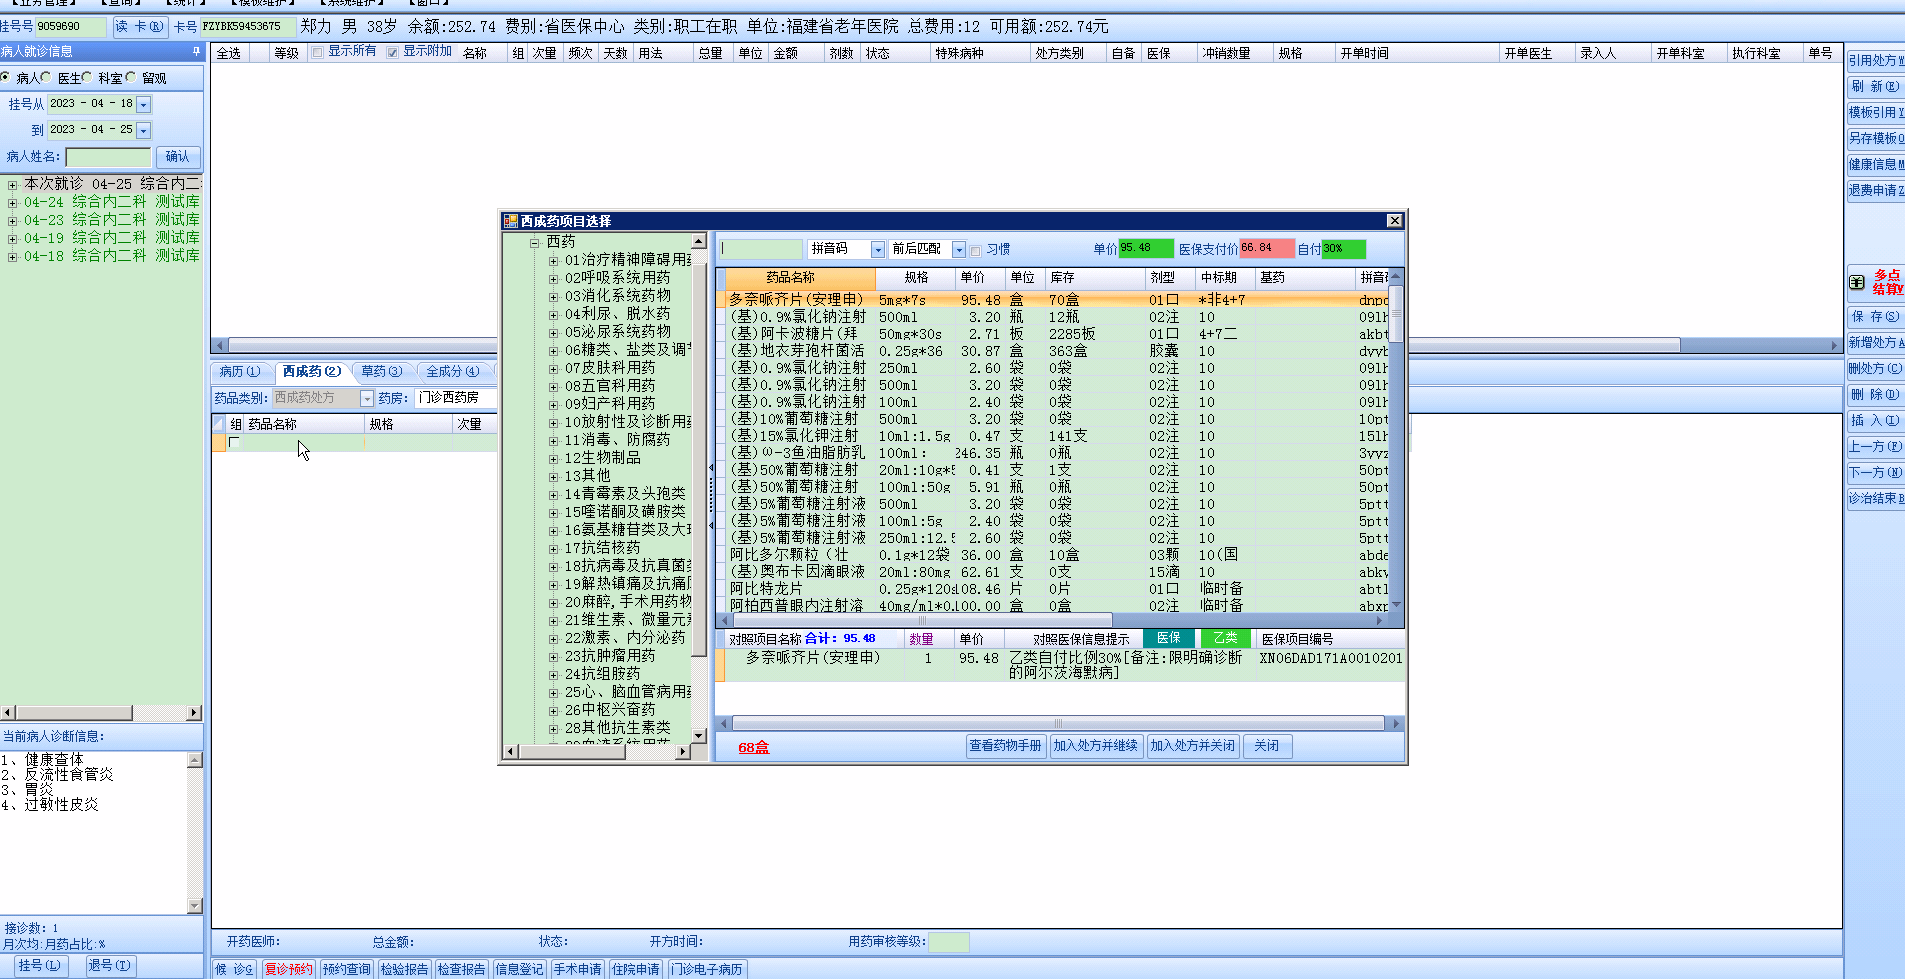Tick the 组 checkbox in the prescription row
Screen dimensions: 1905x979
pyautogui.click(x=234, y=442)
